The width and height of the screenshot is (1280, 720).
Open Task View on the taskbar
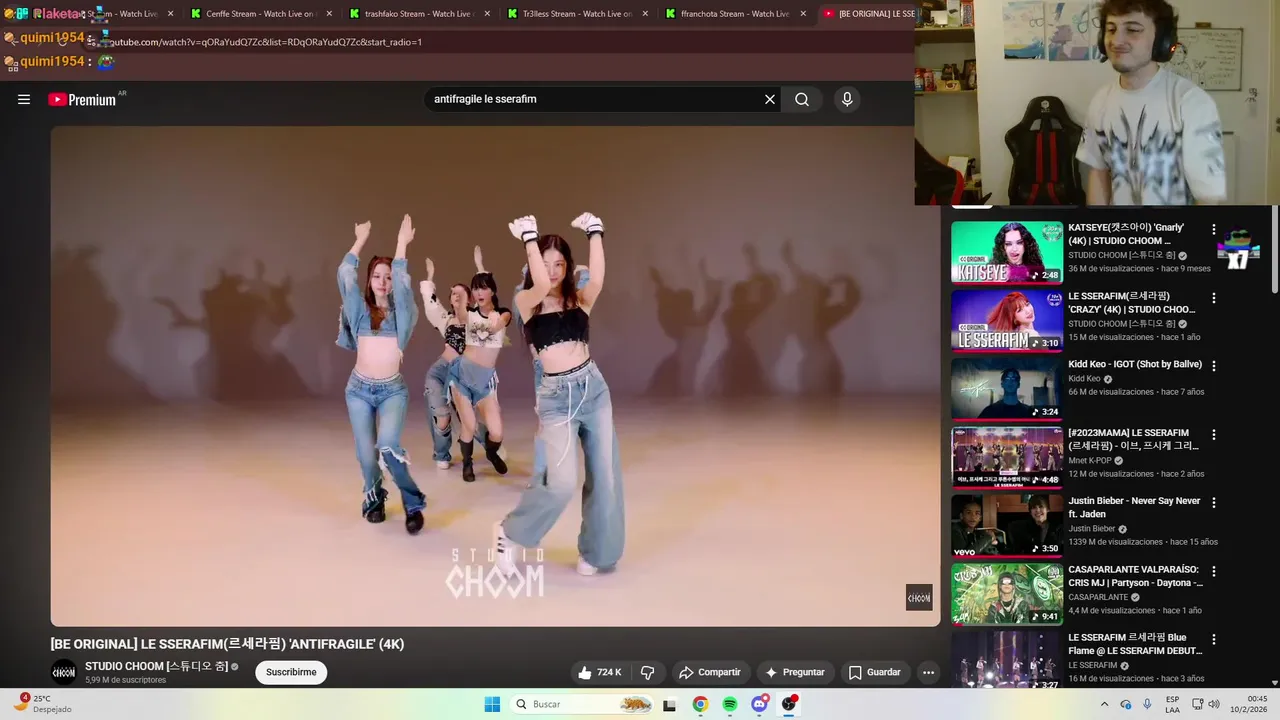pos(669,704)
